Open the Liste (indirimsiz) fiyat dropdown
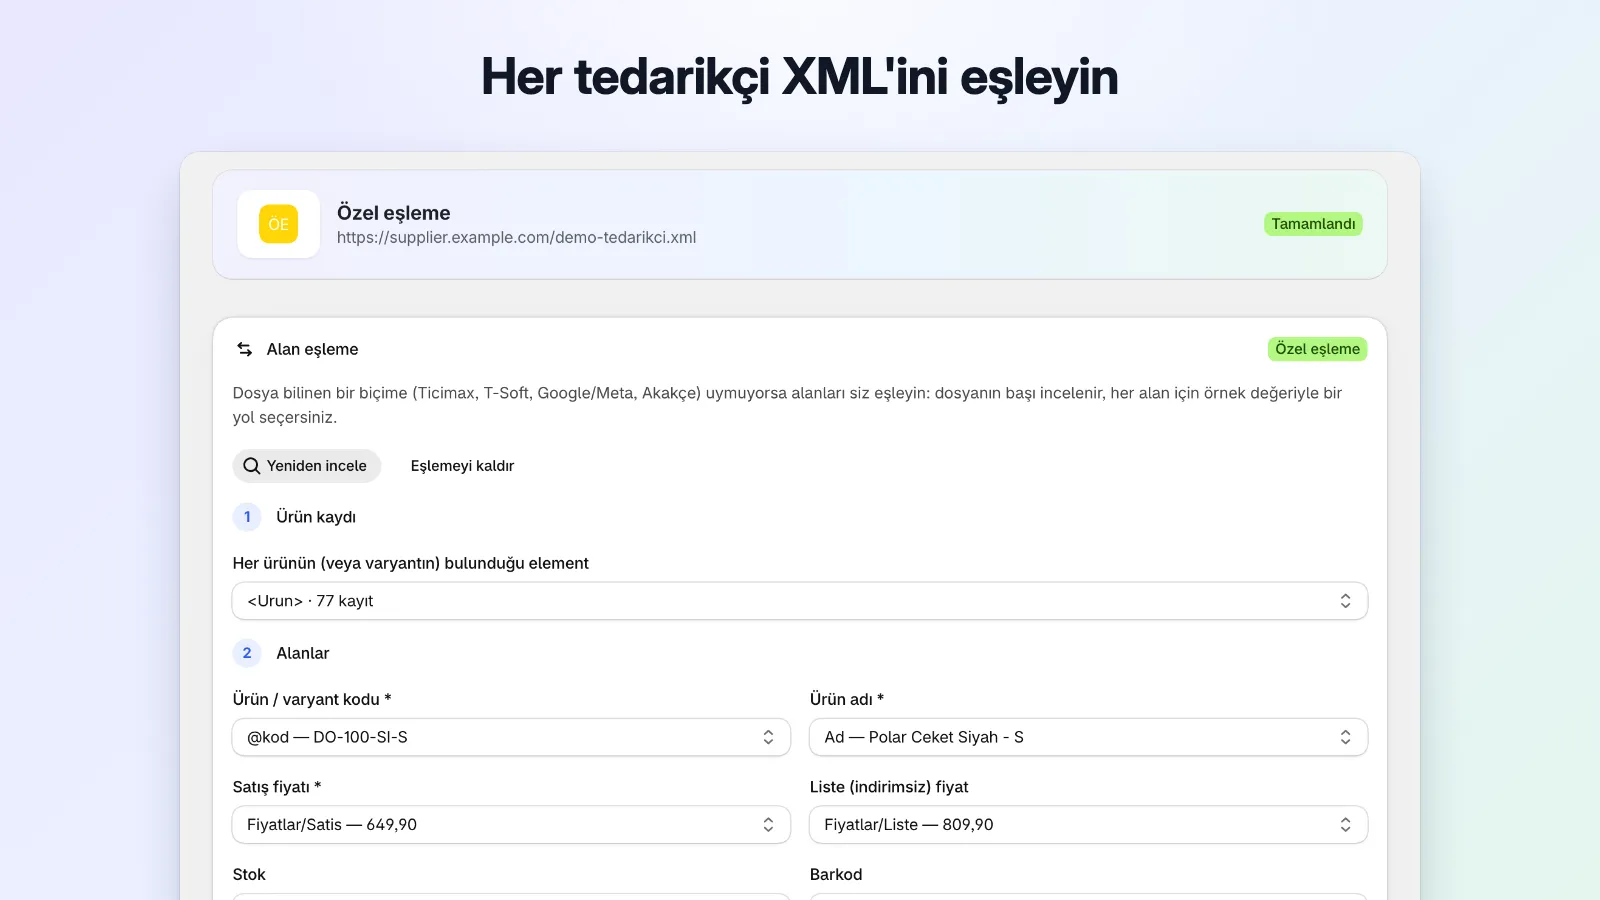The width and height of the screenshot is (1600, 900). coord(1088,825)
